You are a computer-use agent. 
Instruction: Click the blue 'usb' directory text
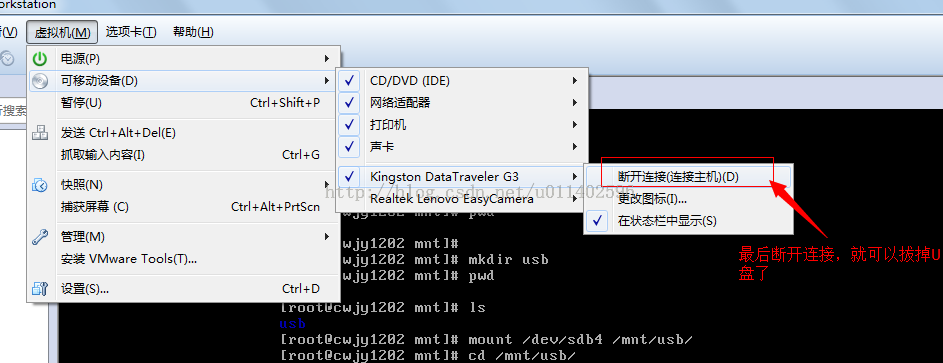(x=293, y=324)
